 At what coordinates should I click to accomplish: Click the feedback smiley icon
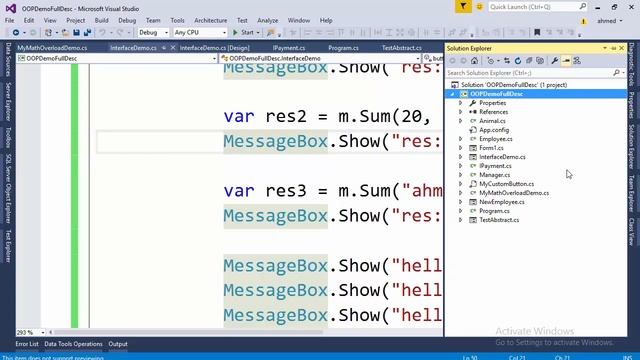tap(479, 7)
